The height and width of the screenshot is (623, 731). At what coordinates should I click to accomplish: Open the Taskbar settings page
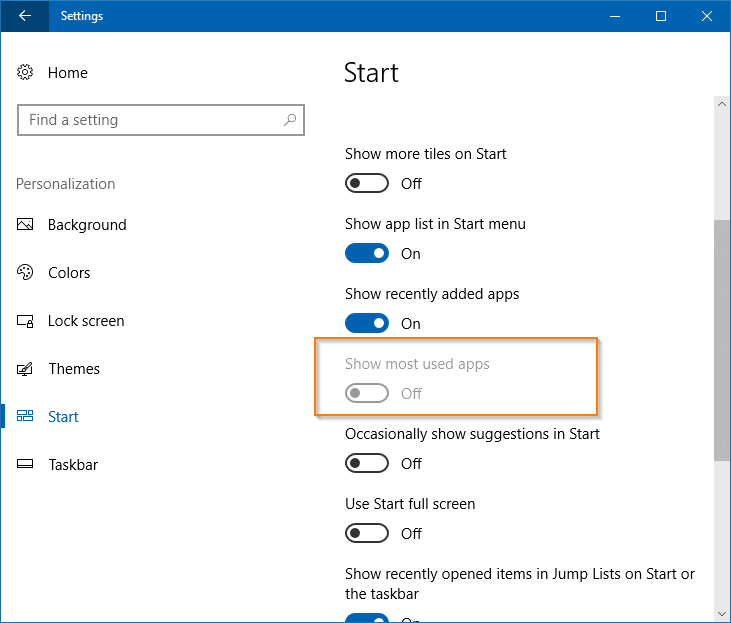74,464
